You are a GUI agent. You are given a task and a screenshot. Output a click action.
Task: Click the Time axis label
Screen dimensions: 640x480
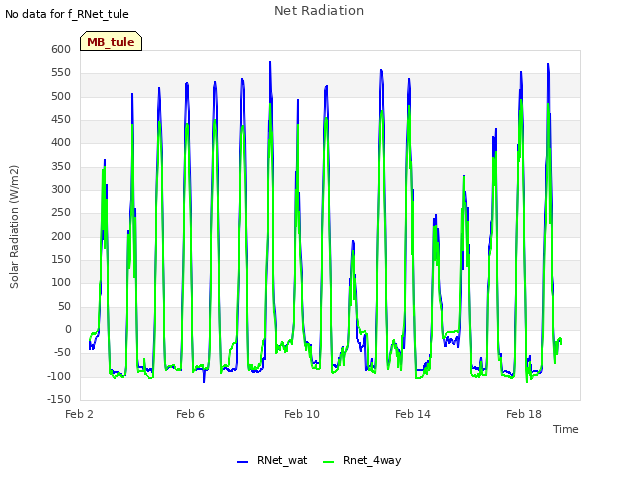tap(566, 429)
